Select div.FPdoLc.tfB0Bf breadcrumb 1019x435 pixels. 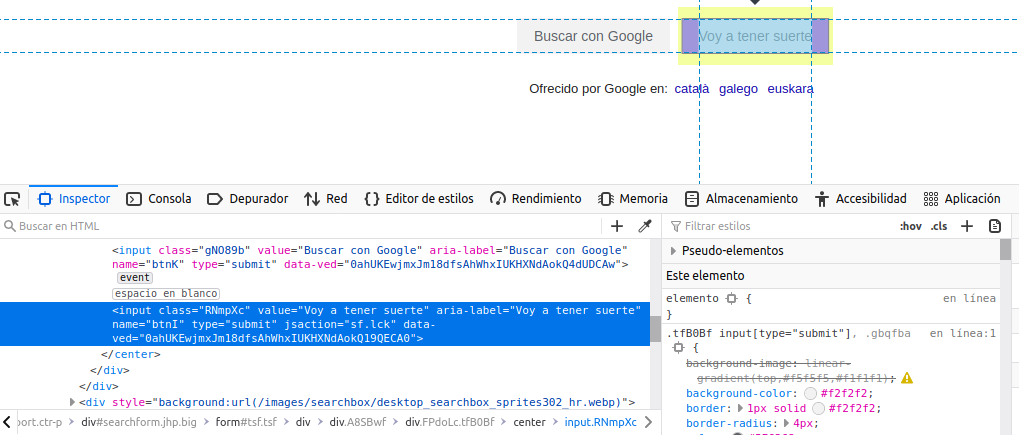coord(450,422)
